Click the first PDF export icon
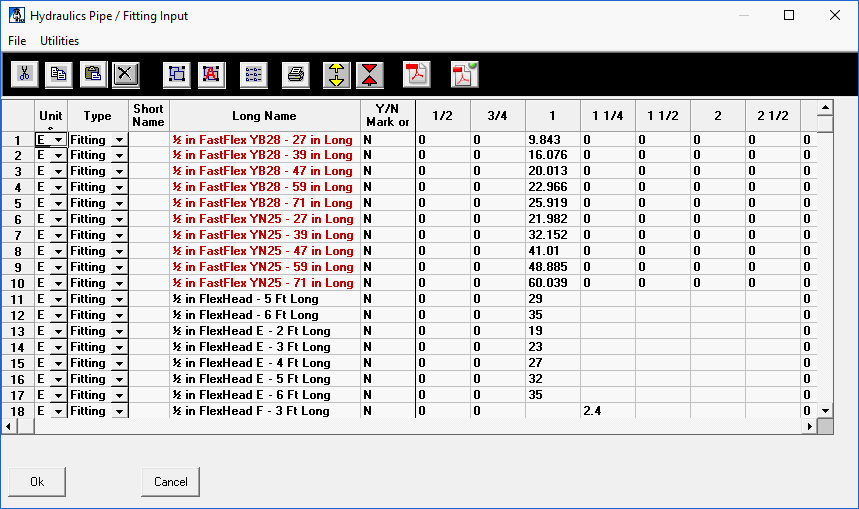 (x=416, y=74)
